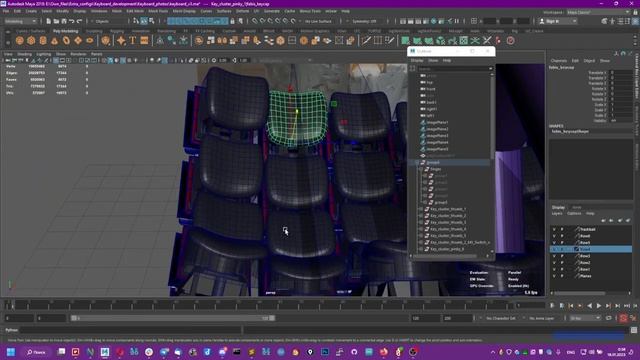This screenshot has height=360, width=640.
Task: Click the first green UV shelf icon
Action: [x=405, y=40]
